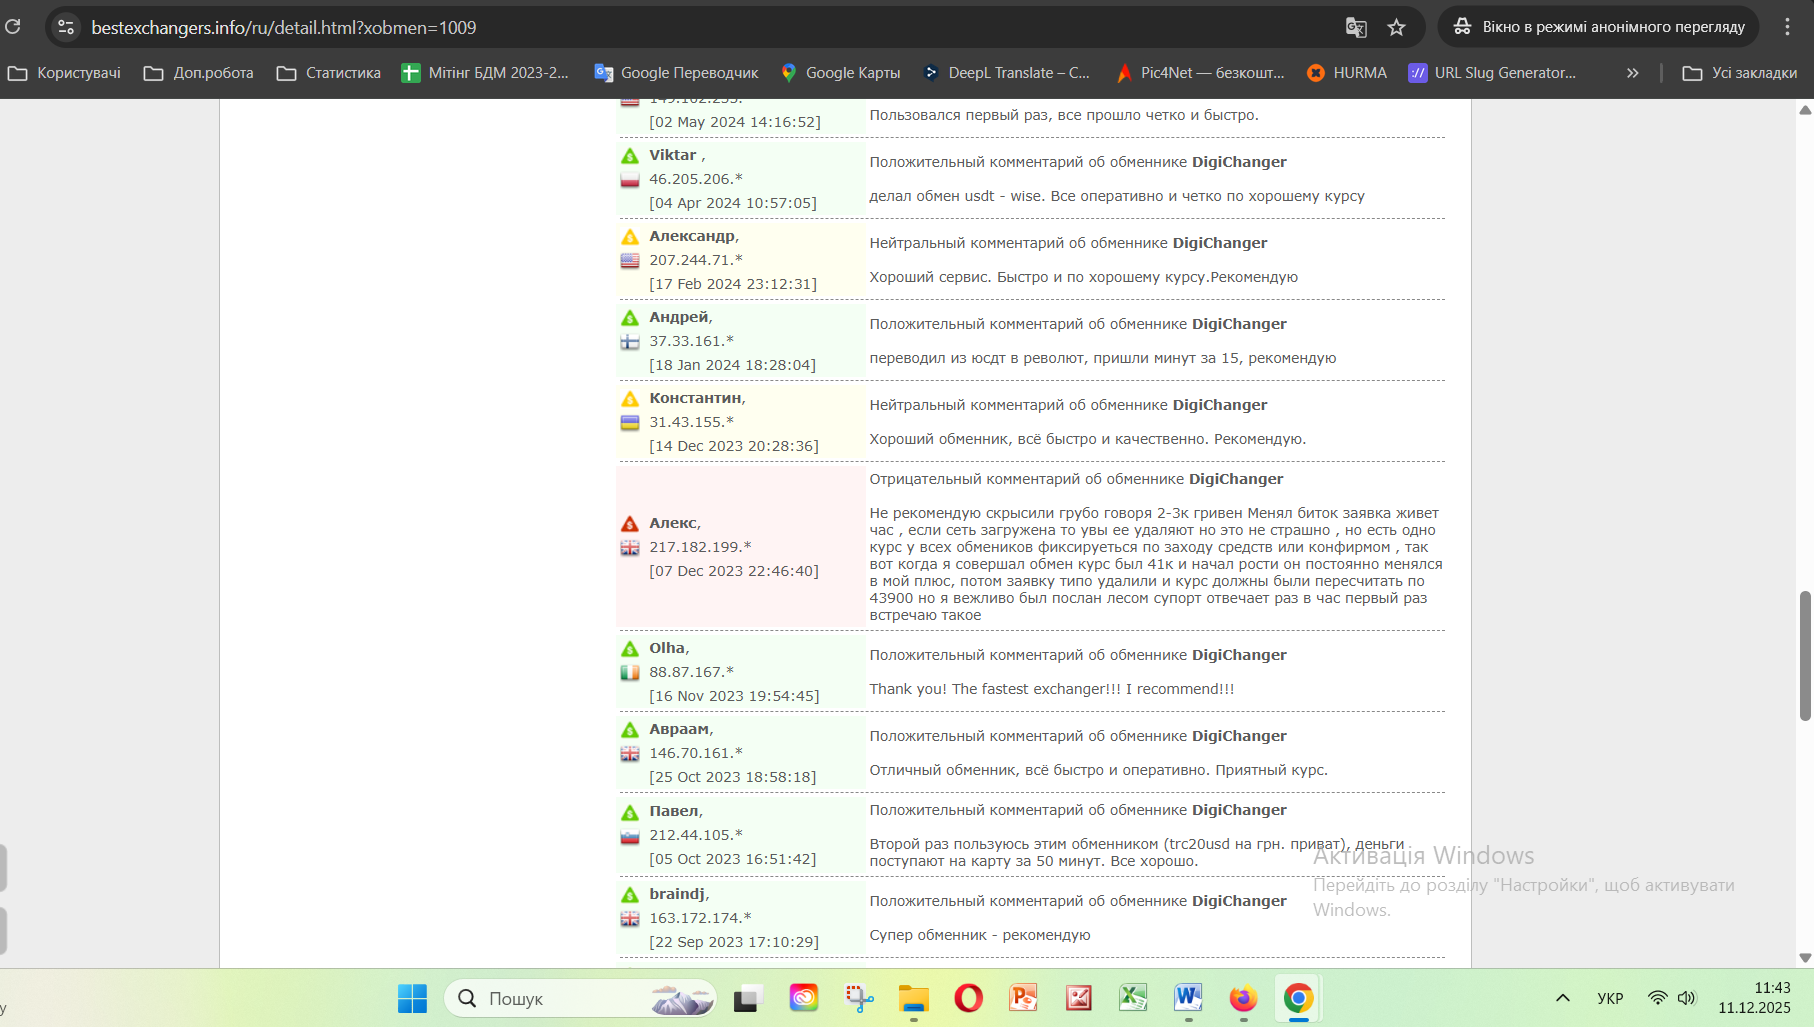
Task: Click the page vertical scrollbar thumb
Action: tap(1805, 655)
